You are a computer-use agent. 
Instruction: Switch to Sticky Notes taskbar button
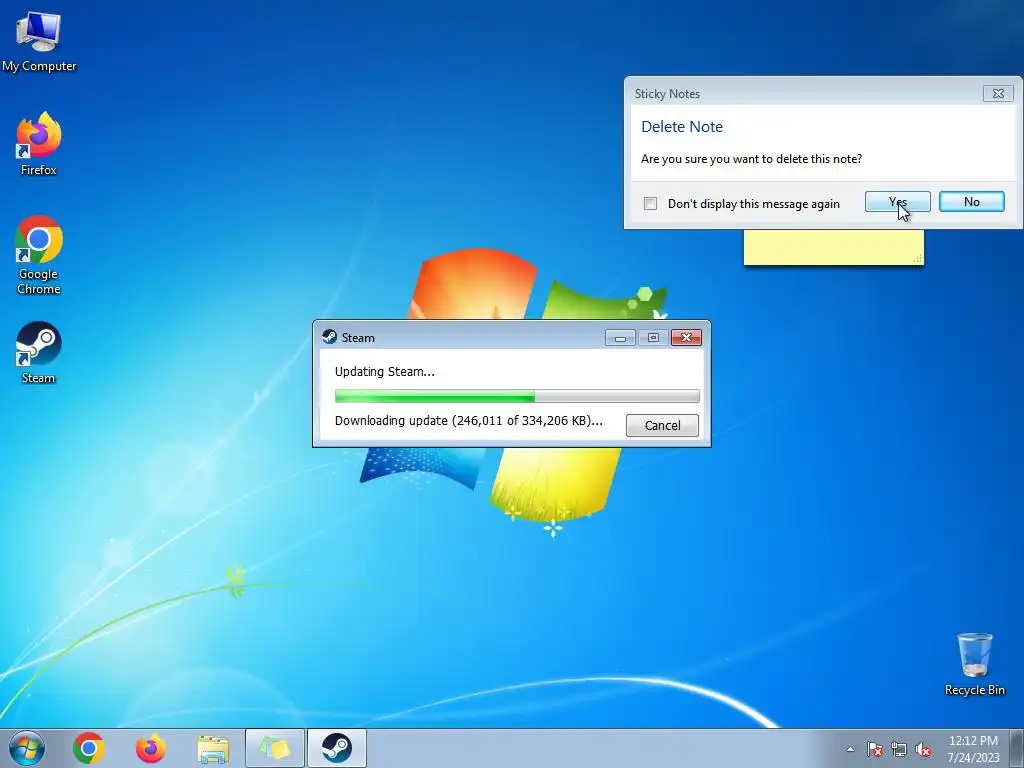pos(275,748)
